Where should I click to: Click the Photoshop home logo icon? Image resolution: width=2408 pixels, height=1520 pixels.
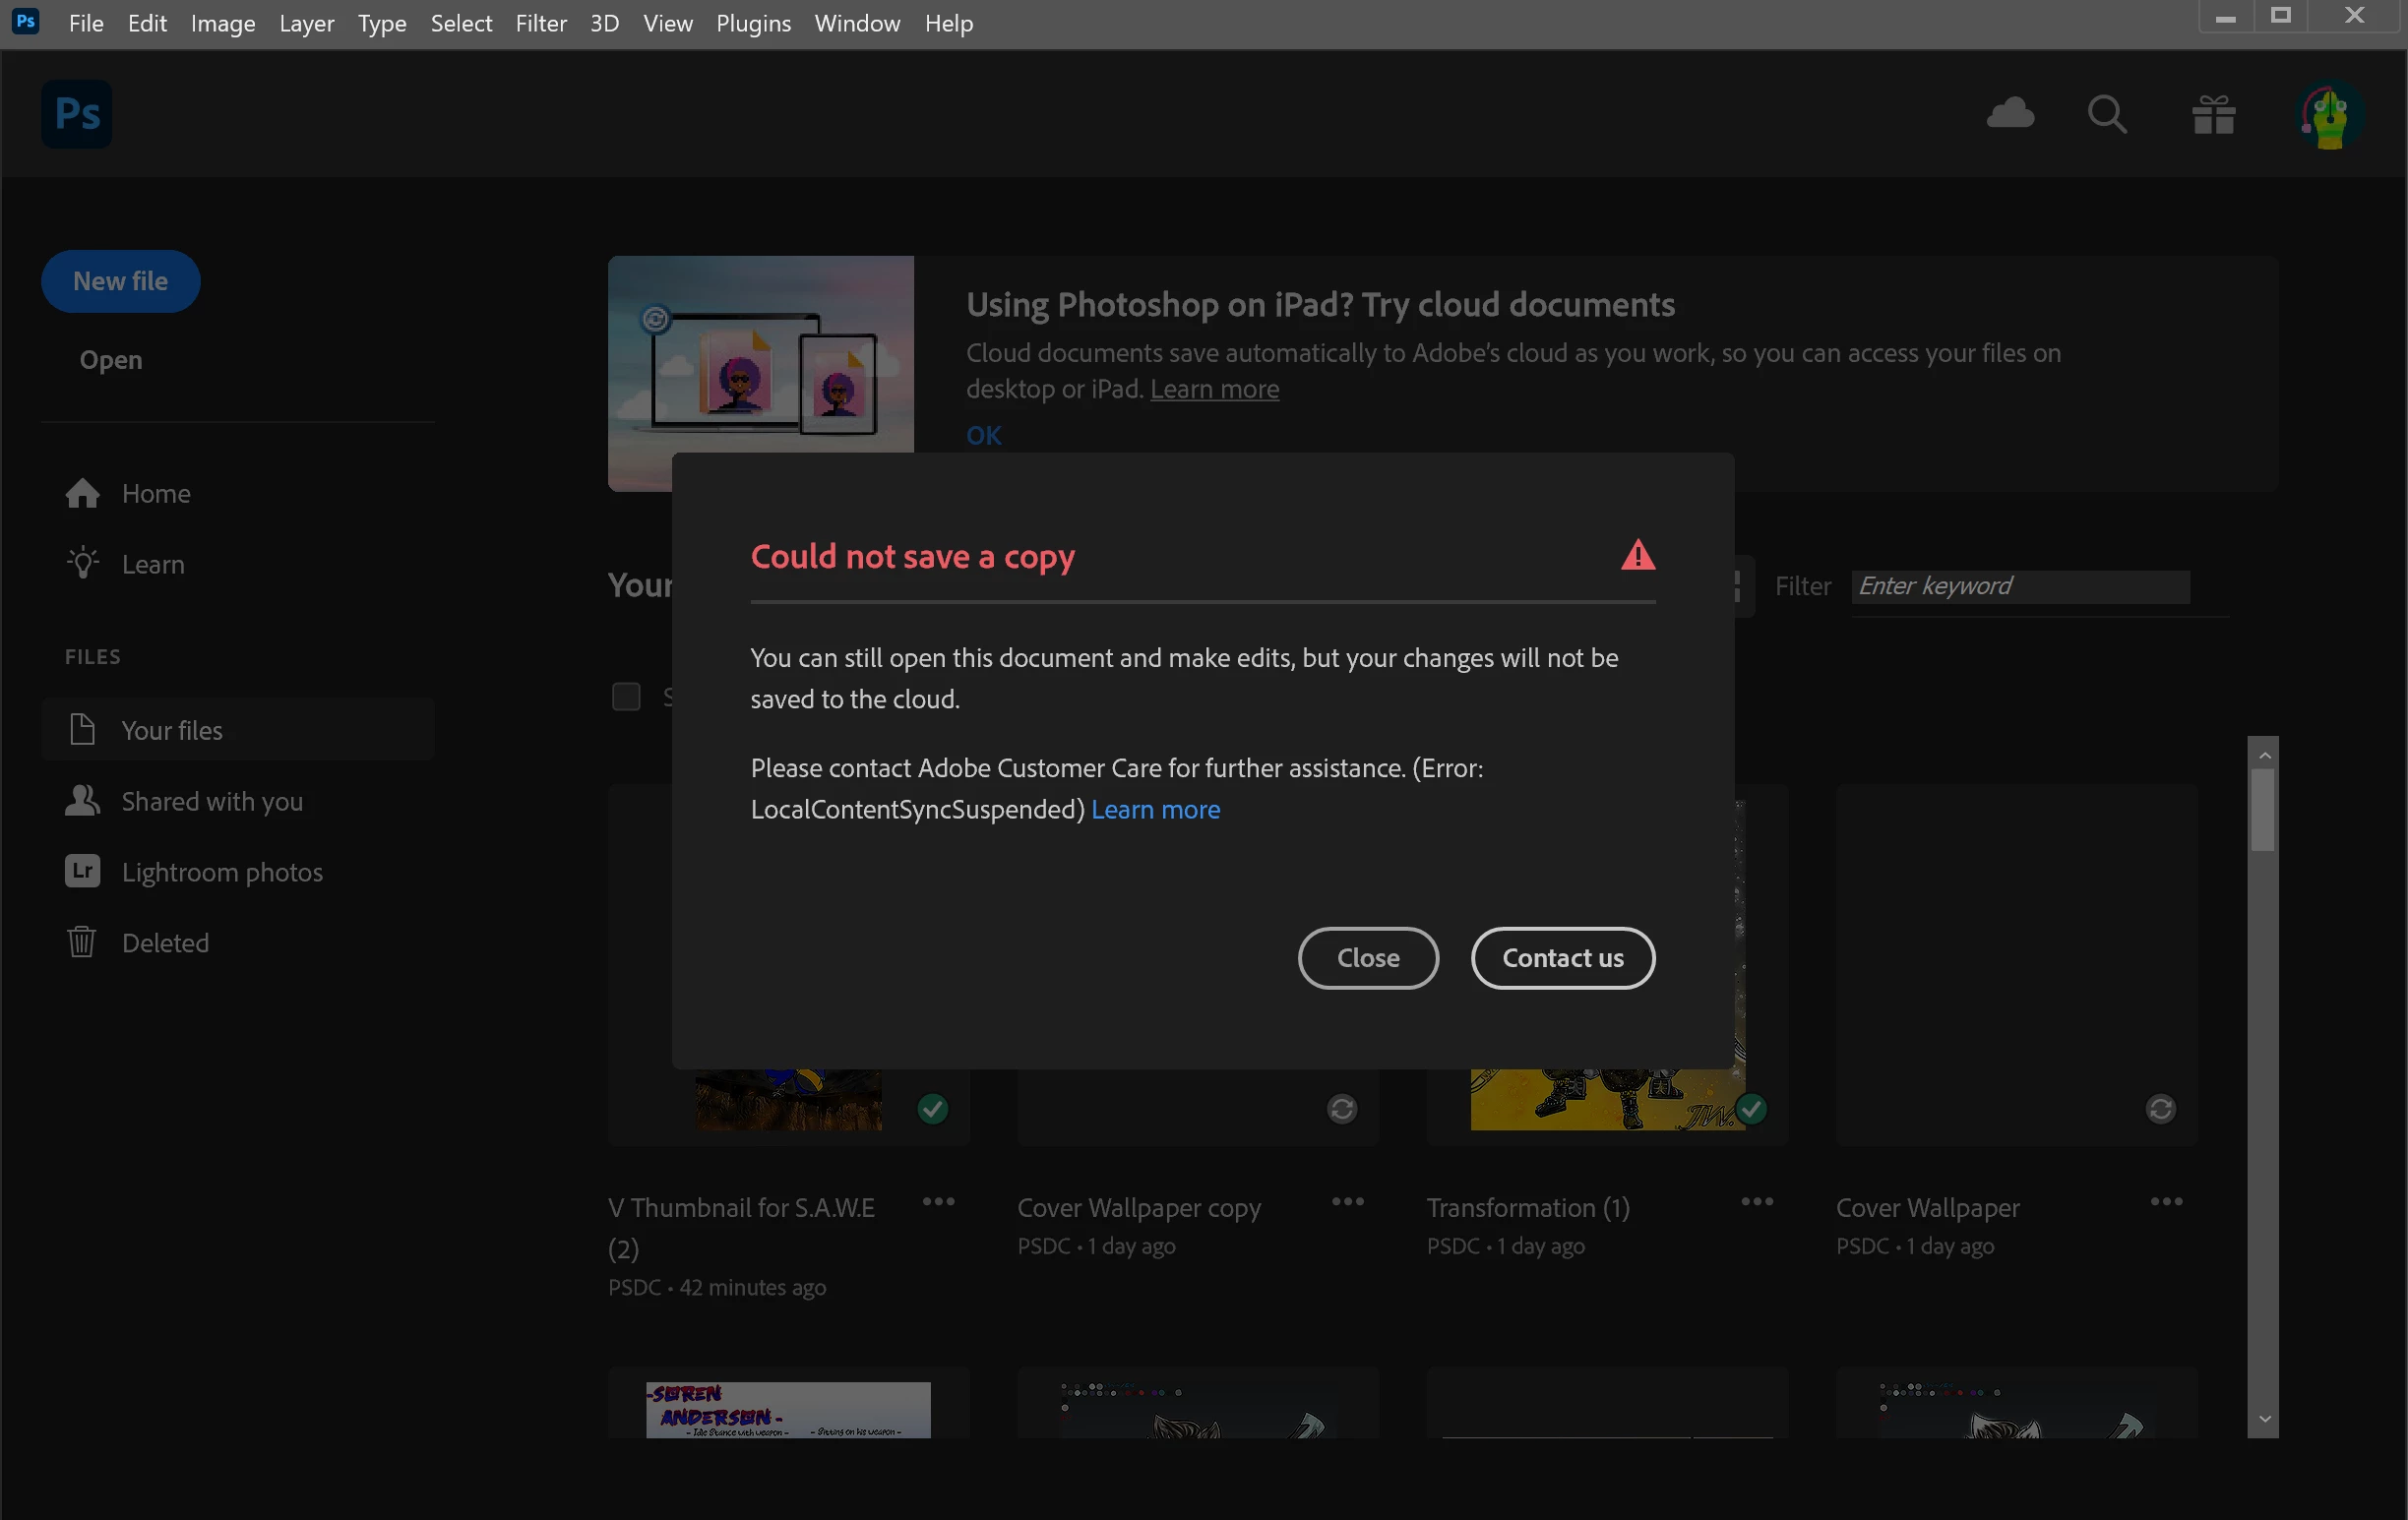(x=77, y=114)
